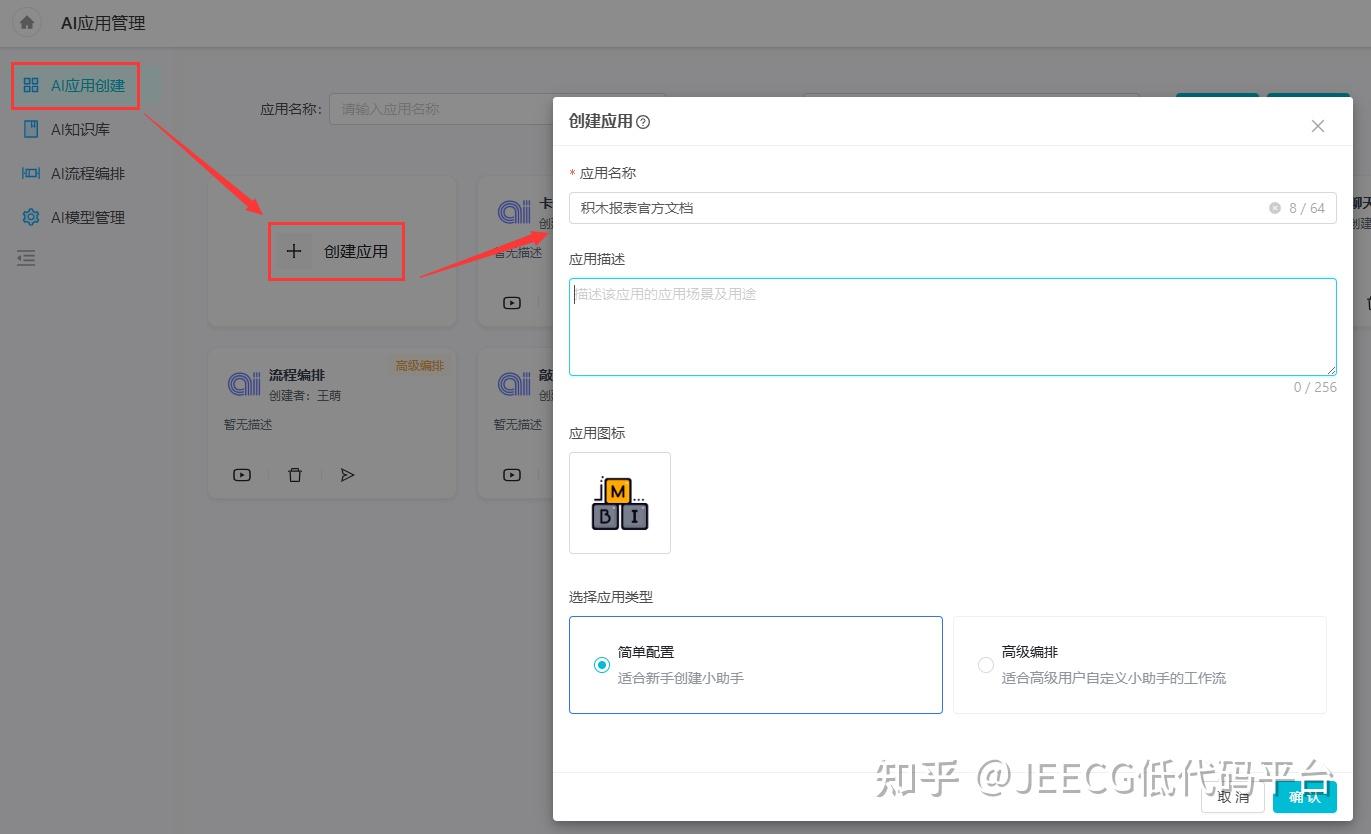Delete the 流程编排 app via trash icon
This screenshot has height=834, width=1371.
pyautogui.click(x=295, y=475)
